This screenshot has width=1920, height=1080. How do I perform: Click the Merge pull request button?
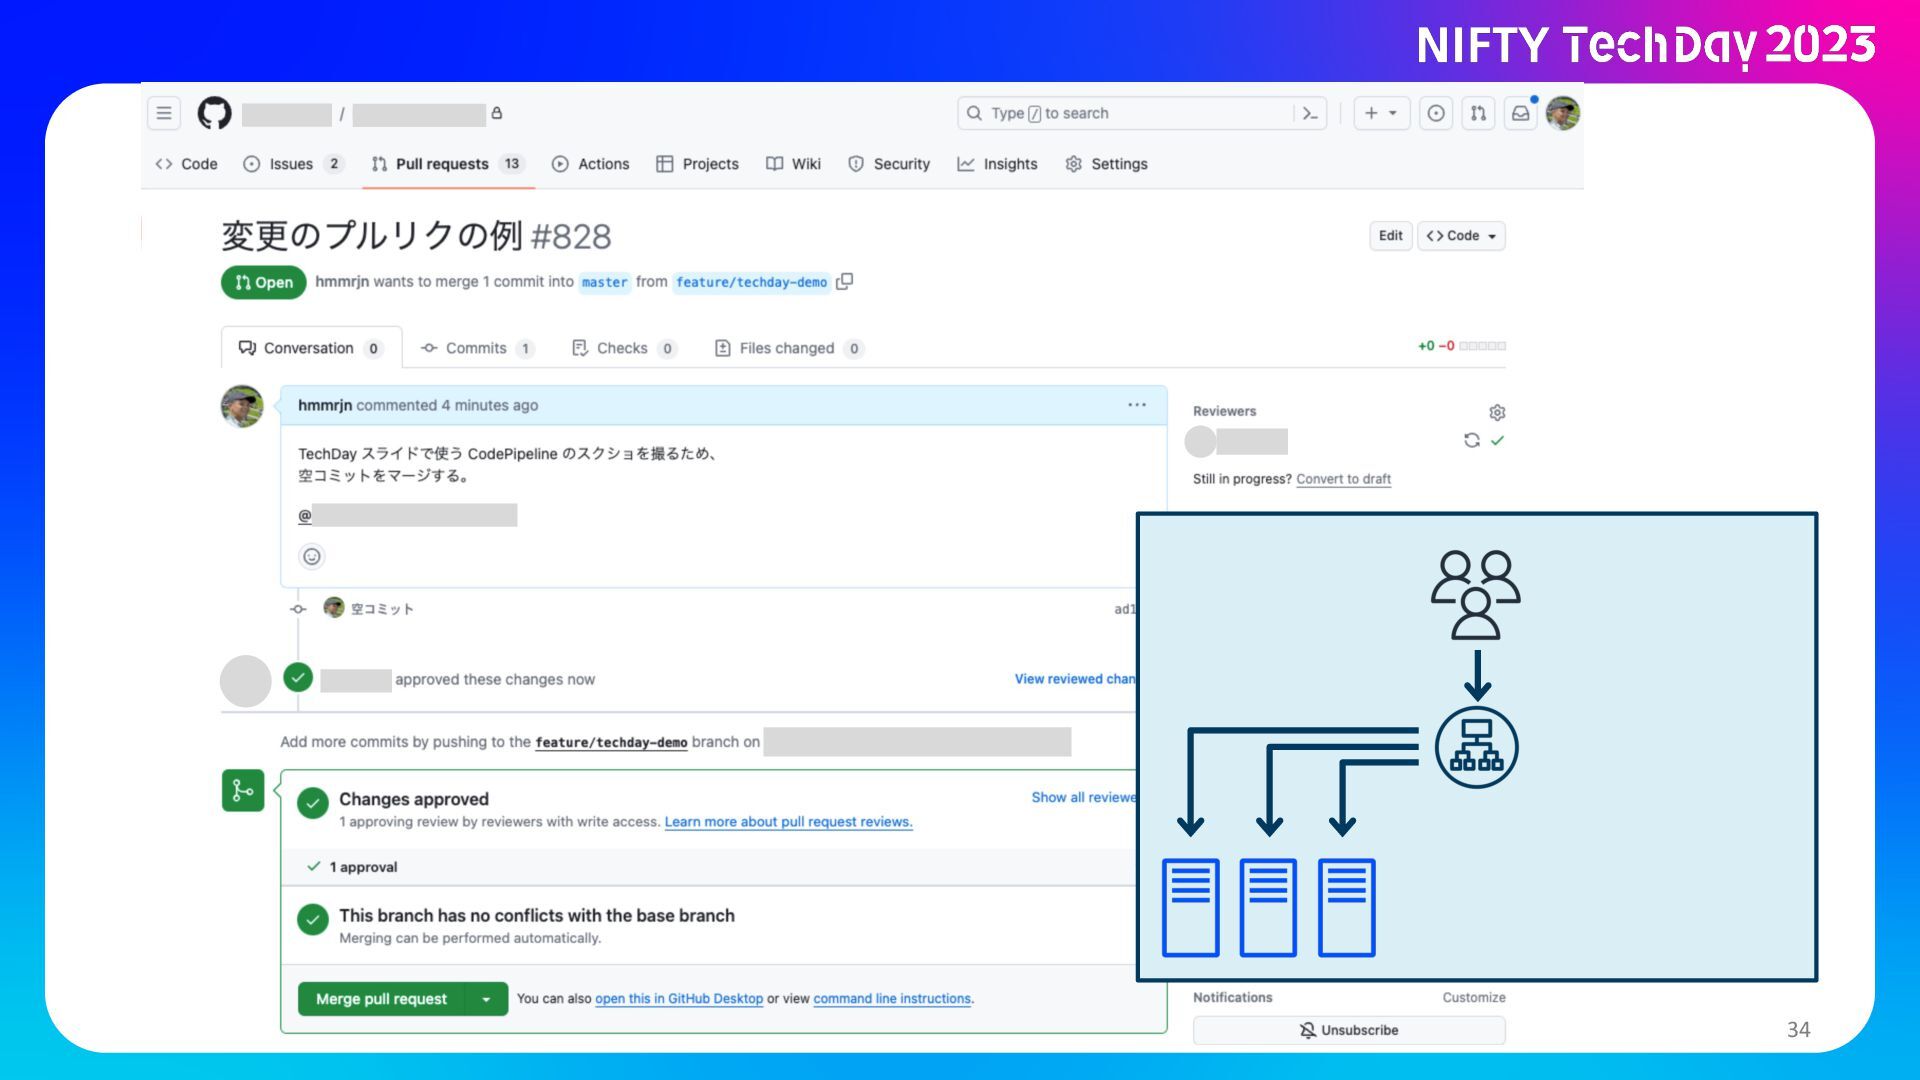click(x=381, y=999)
